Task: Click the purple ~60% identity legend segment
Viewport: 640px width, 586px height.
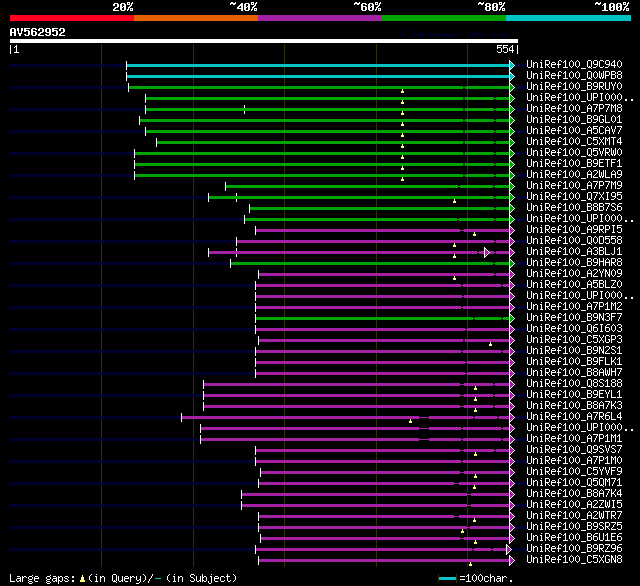Action: pyautogui.click(x=320, y=18)
